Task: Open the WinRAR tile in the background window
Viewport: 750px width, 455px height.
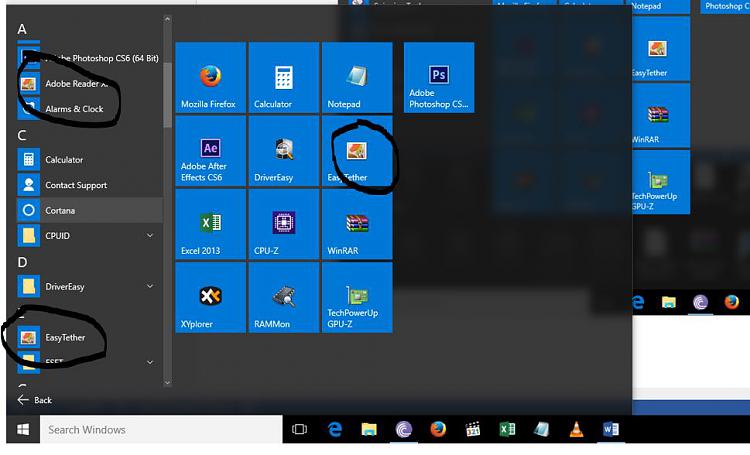Action: pos(660,115)
